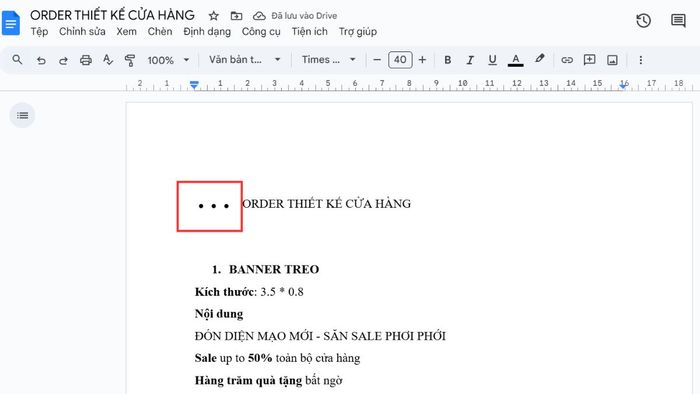Click the ĐÓN DIỆN MẠO MỚI line
The height and width of the screenshot is (394, 700).
(320, 336)
